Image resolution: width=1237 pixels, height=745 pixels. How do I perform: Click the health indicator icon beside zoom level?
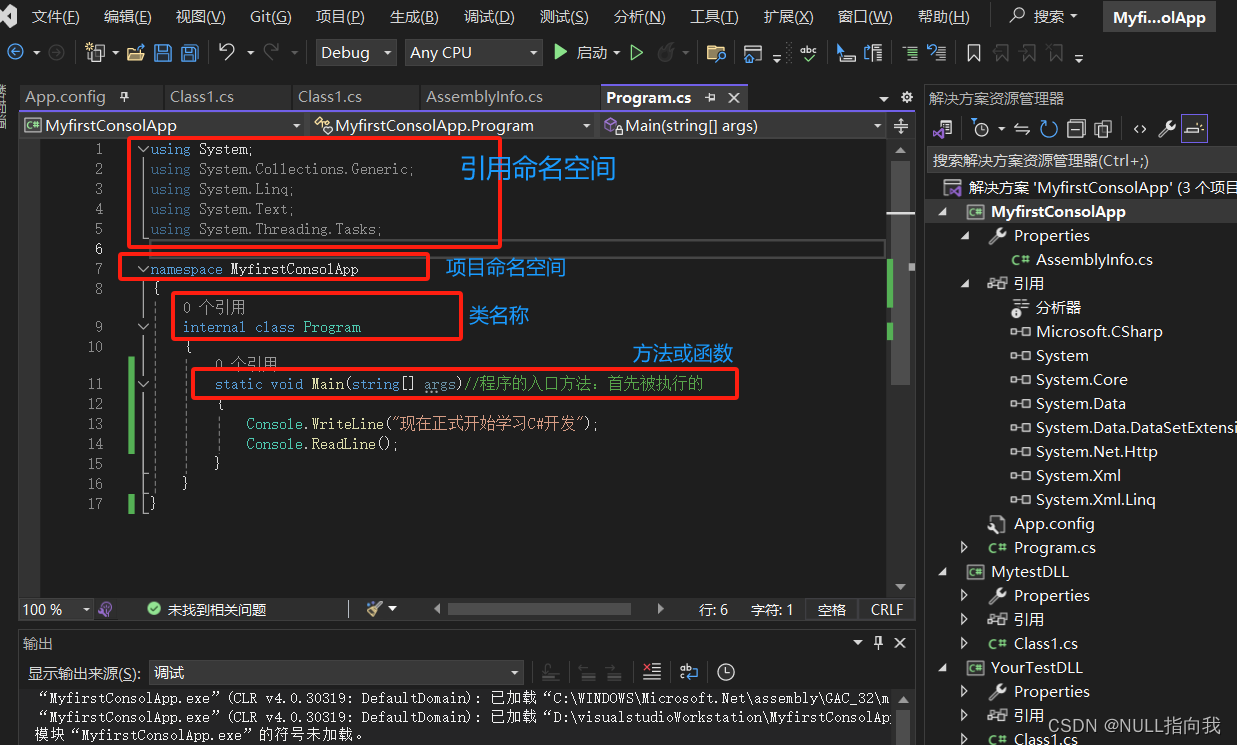pyautogui.click(x=105, y=609)
